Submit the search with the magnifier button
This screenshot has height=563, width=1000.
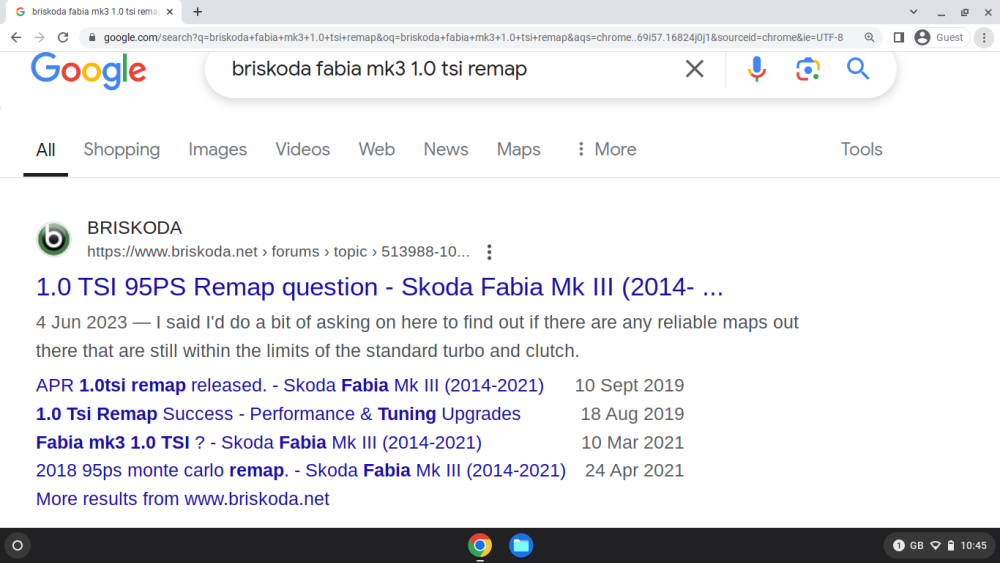(858, 68)
